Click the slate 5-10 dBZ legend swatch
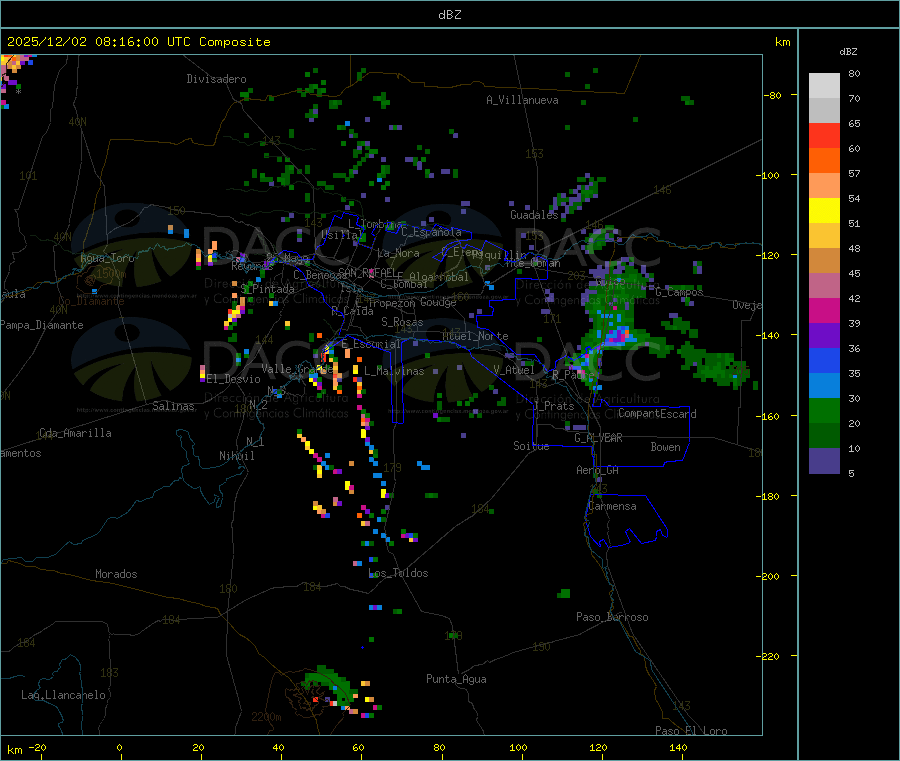 (x=824, y=461)
